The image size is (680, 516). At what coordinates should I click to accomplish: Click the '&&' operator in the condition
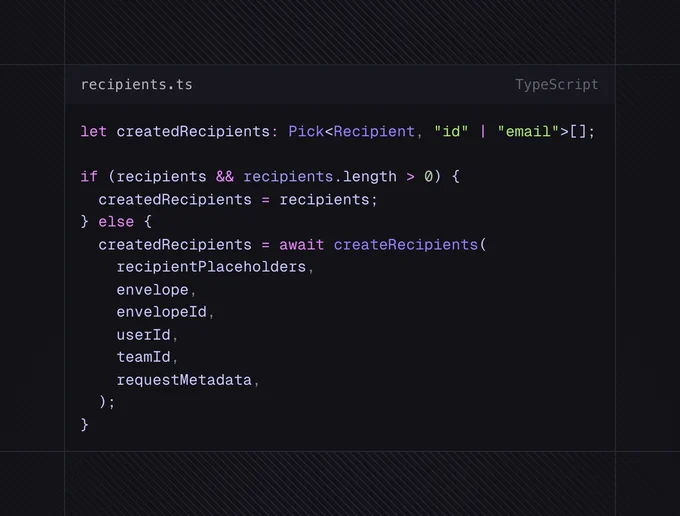click(x=225, y=177)
